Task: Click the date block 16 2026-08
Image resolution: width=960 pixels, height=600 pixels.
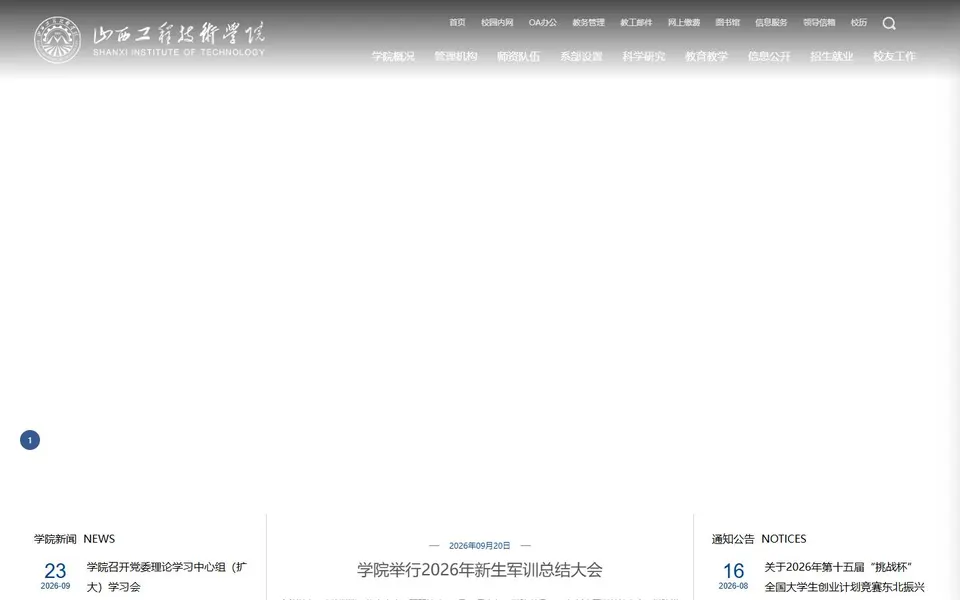Action: [733, 576]
